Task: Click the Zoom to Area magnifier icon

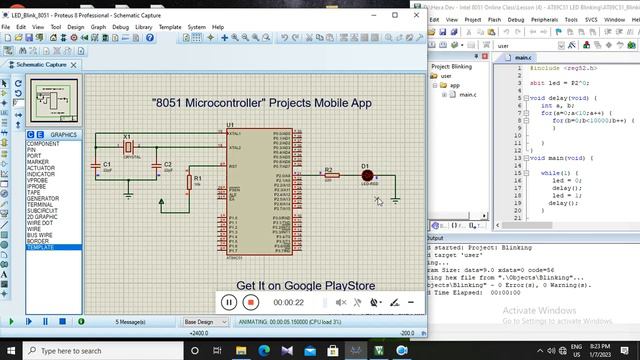Action: click(266, 38)
